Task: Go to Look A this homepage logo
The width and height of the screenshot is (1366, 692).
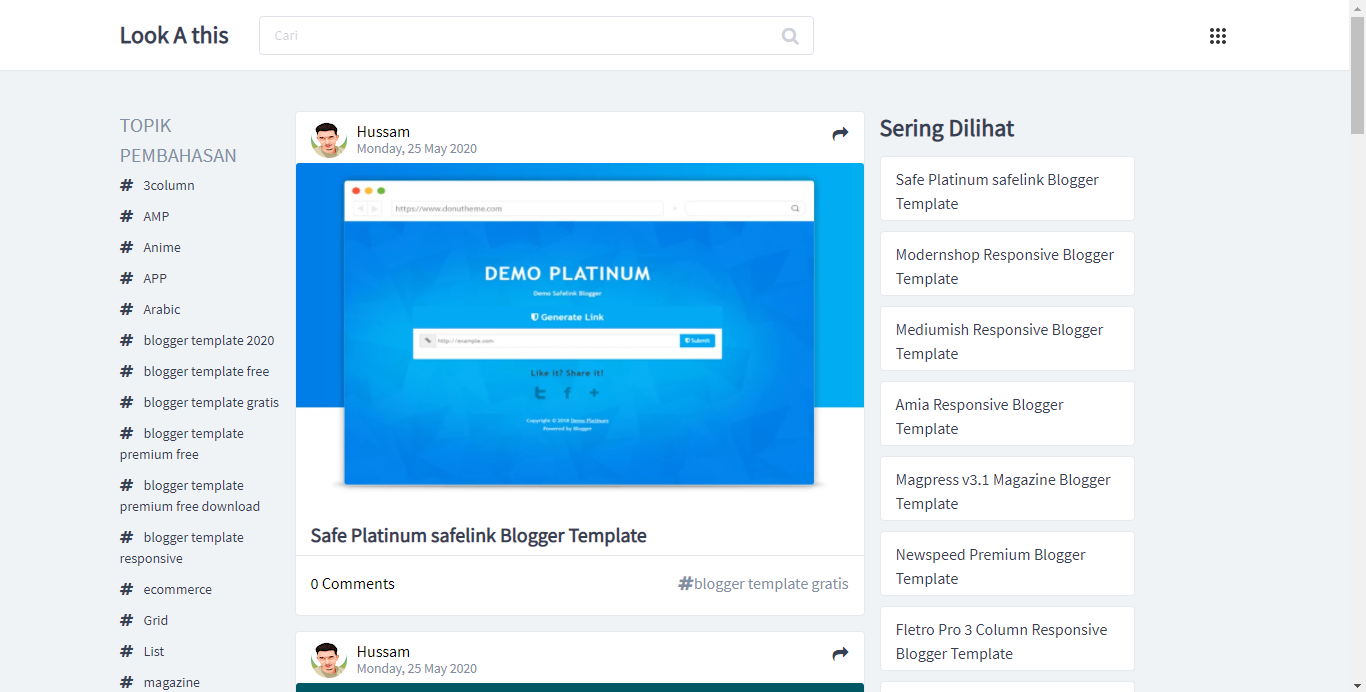Action: coord(174,35)
